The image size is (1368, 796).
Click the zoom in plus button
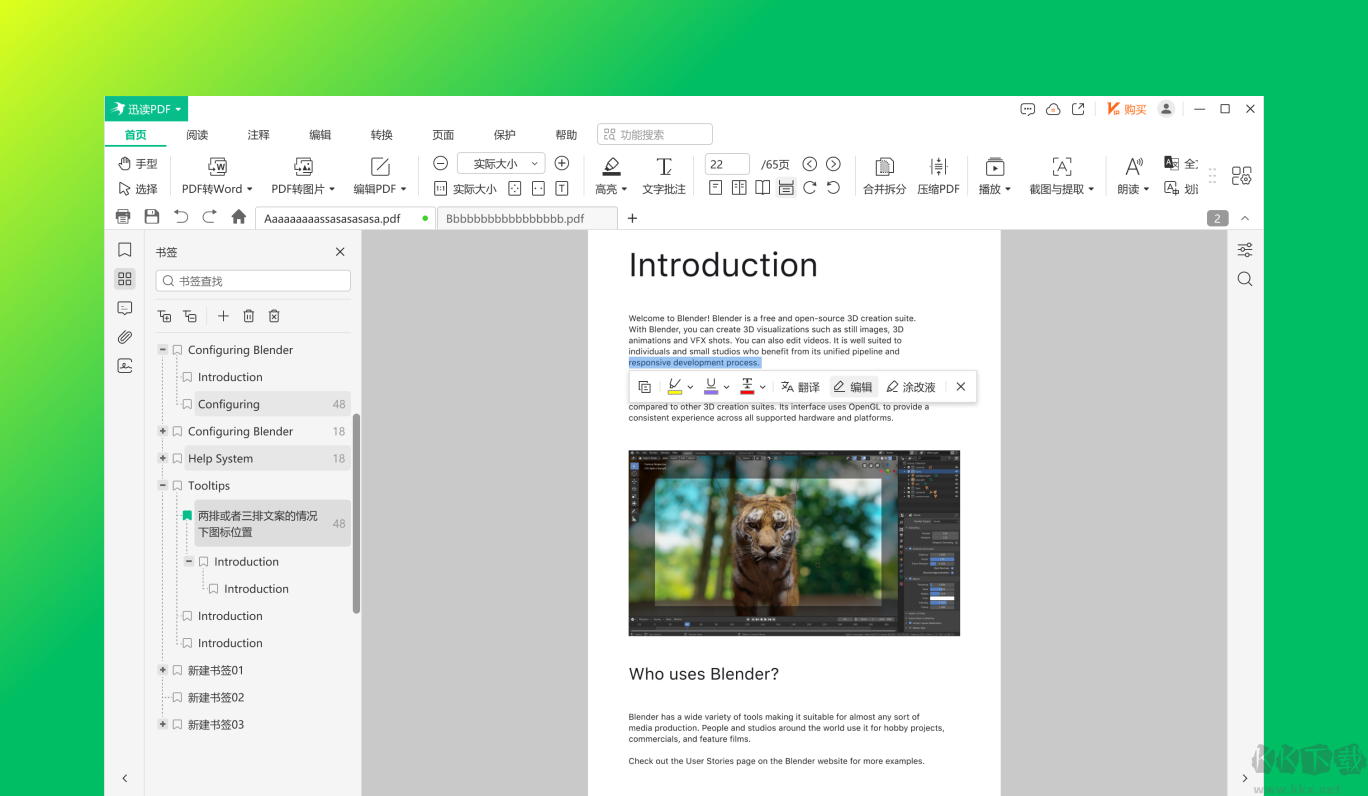[562, 163]
